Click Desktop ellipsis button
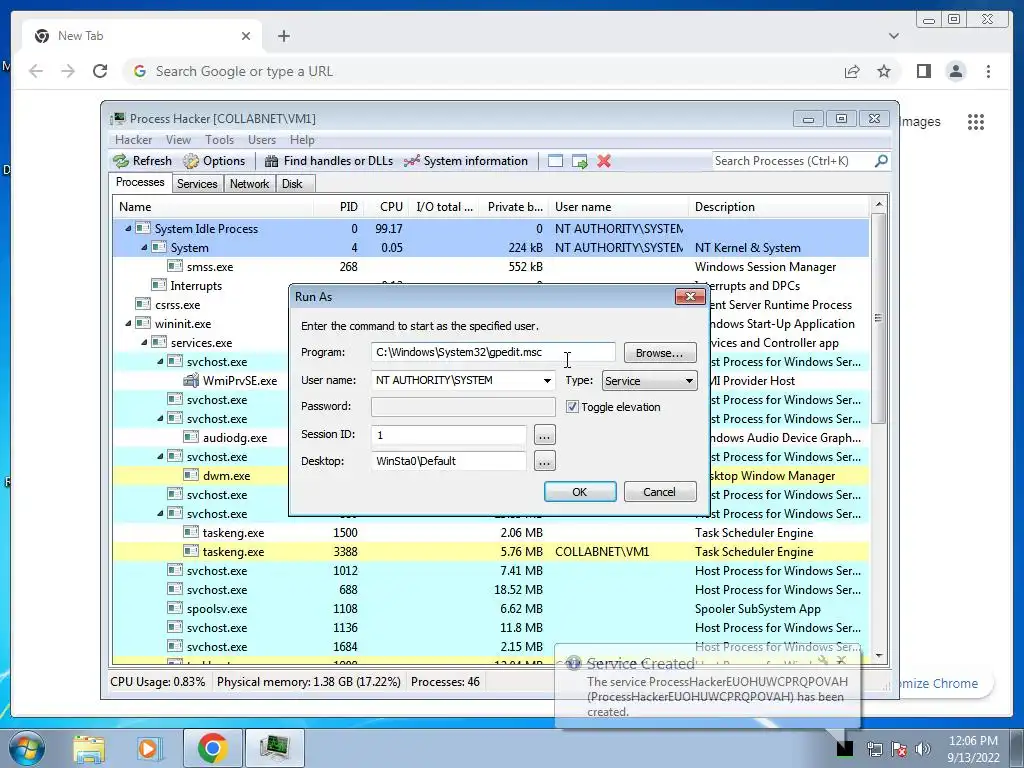This screenshot has height=768, width=1024. (x=545, y=461)
